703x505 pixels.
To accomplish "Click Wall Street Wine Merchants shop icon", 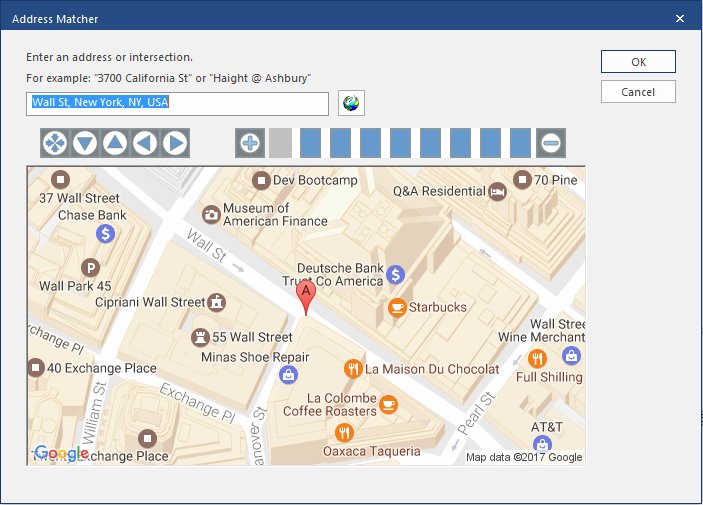I will [571, 356].
